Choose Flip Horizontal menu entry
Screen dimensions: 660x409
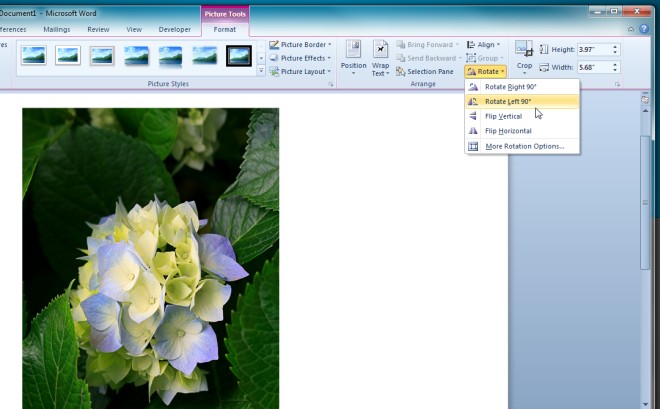522,131
